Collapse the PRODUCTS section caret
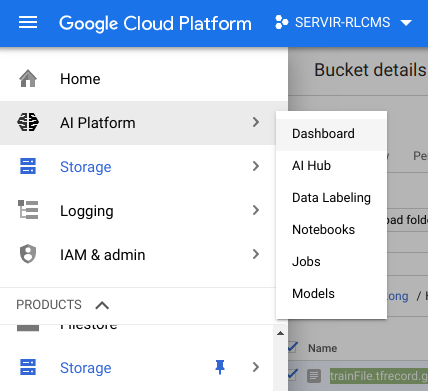The width and height of the screenshot is (428, 391). point(102,305)
